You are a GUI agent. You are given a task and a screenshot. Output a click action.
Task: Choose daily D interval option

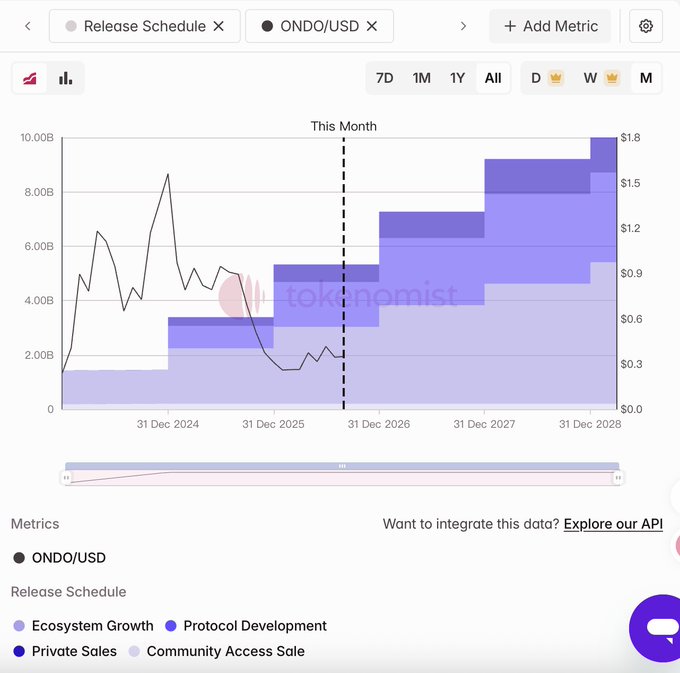click(536, 78)
